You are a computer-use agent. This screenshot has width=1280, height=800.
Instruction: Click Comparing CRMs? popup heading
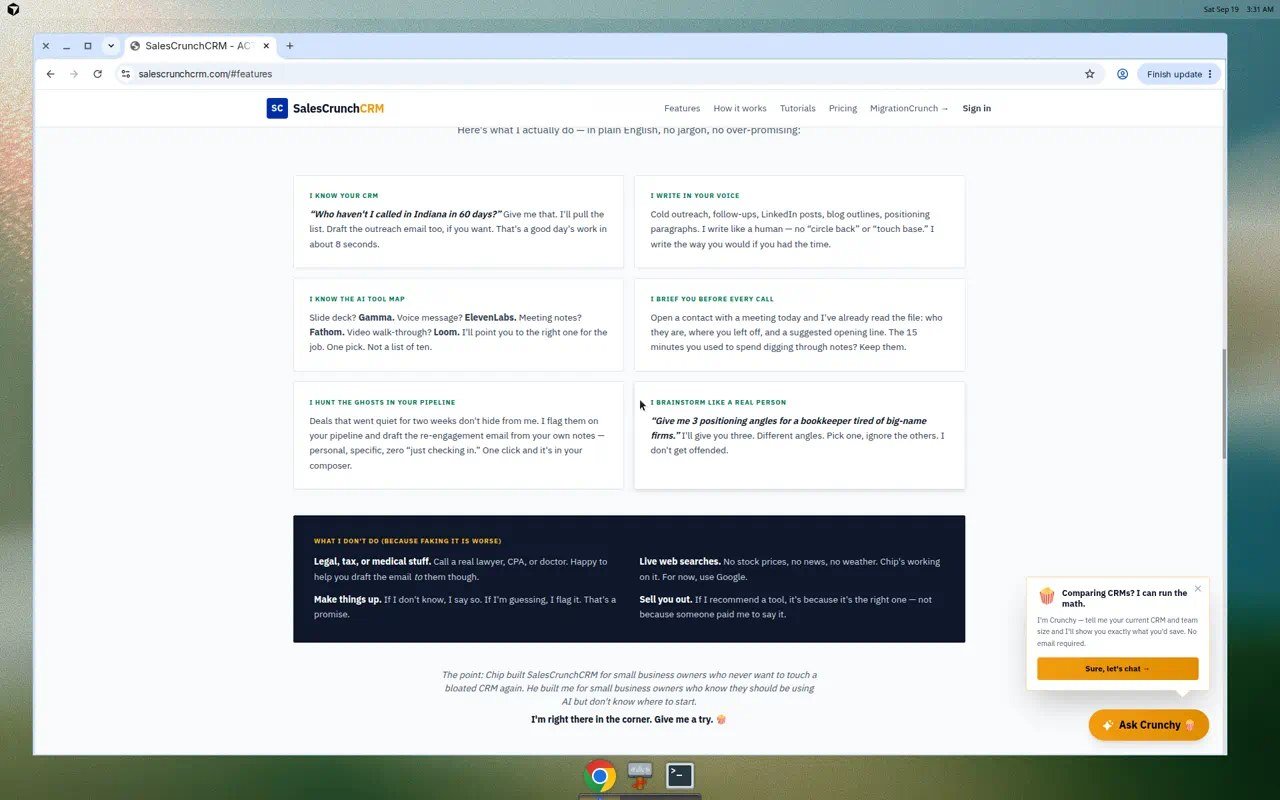click(1125, 598)
